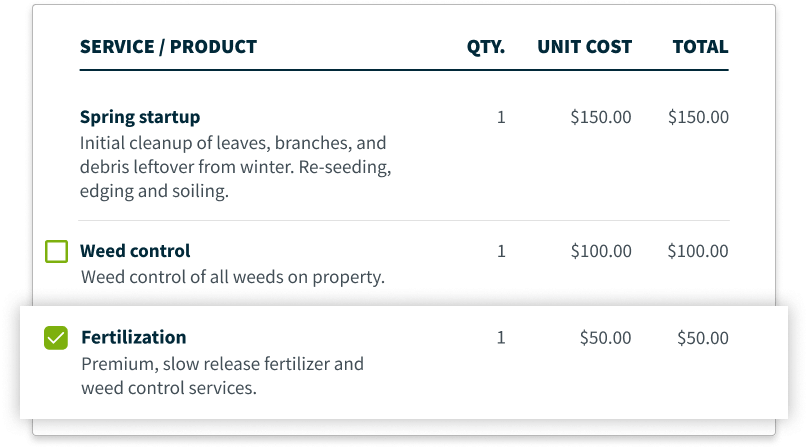Click Weed control total of $100.00
This screenshot has height=448, width=808.
[x=698, y=251]
